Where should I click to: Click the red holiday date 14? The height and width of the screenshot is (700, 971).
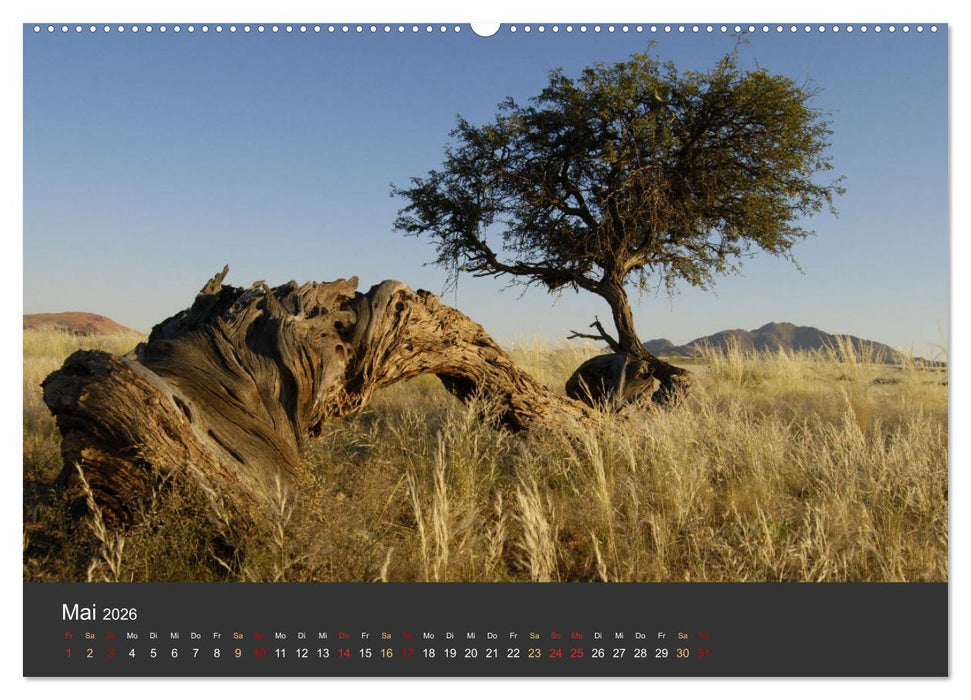[x=344, y=653]
